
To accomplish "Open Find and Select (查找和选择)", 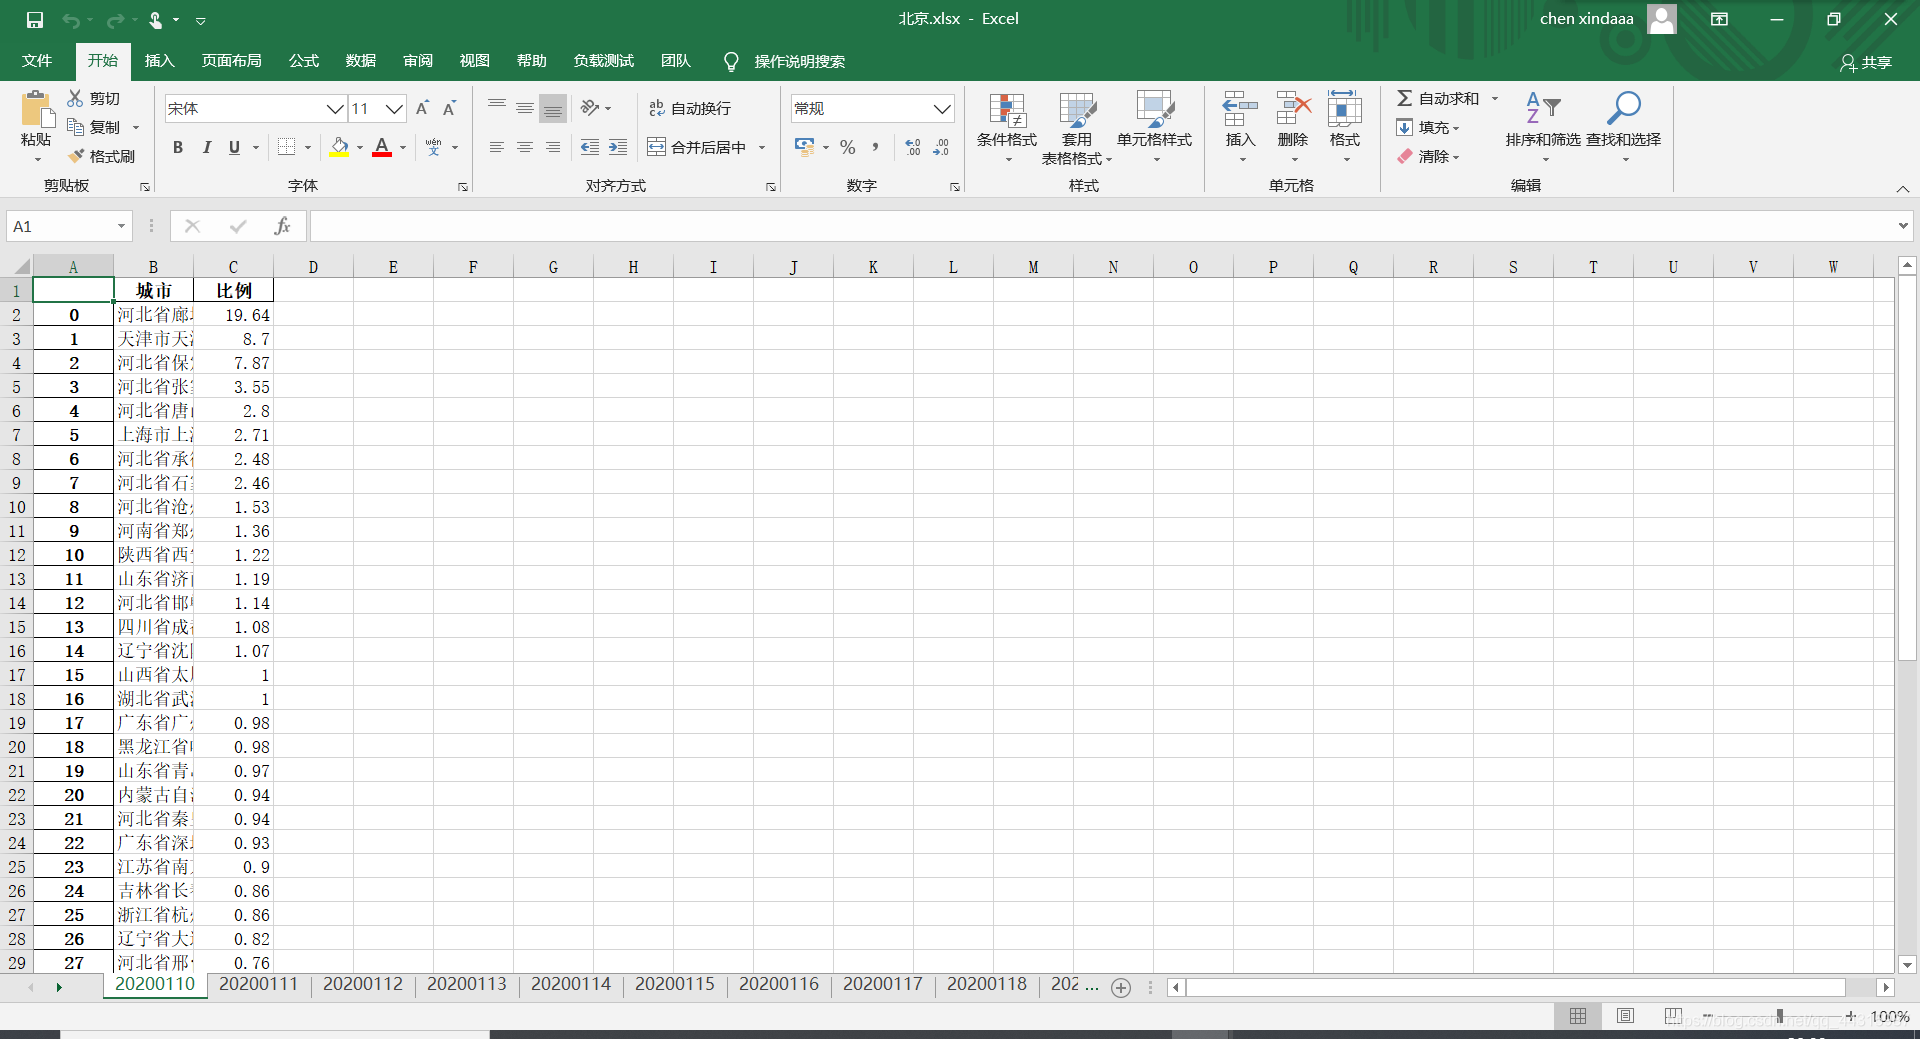I will [1623, 128].
